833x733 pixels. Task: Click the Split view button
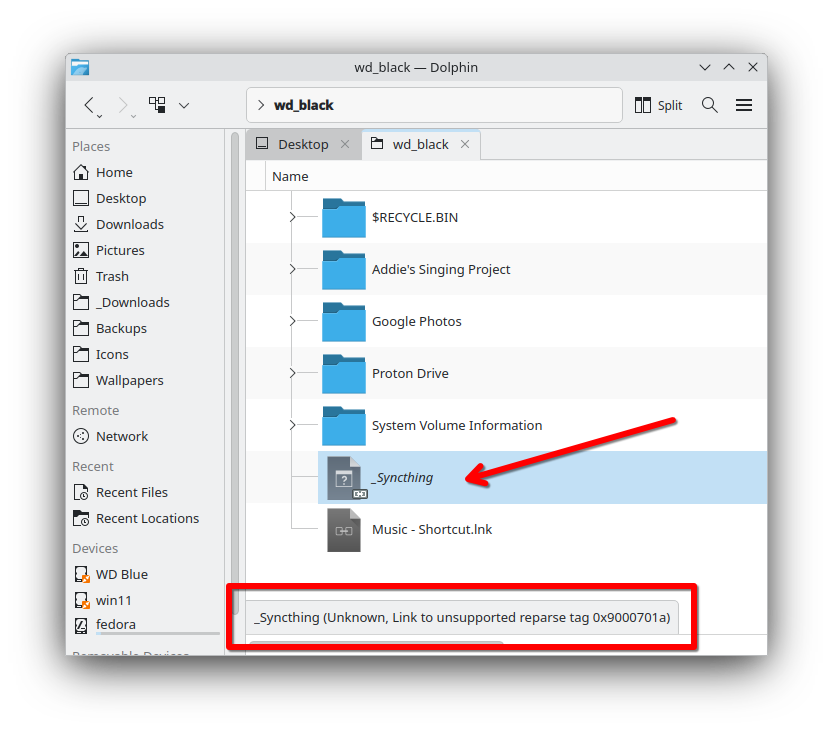click(659, 105)
